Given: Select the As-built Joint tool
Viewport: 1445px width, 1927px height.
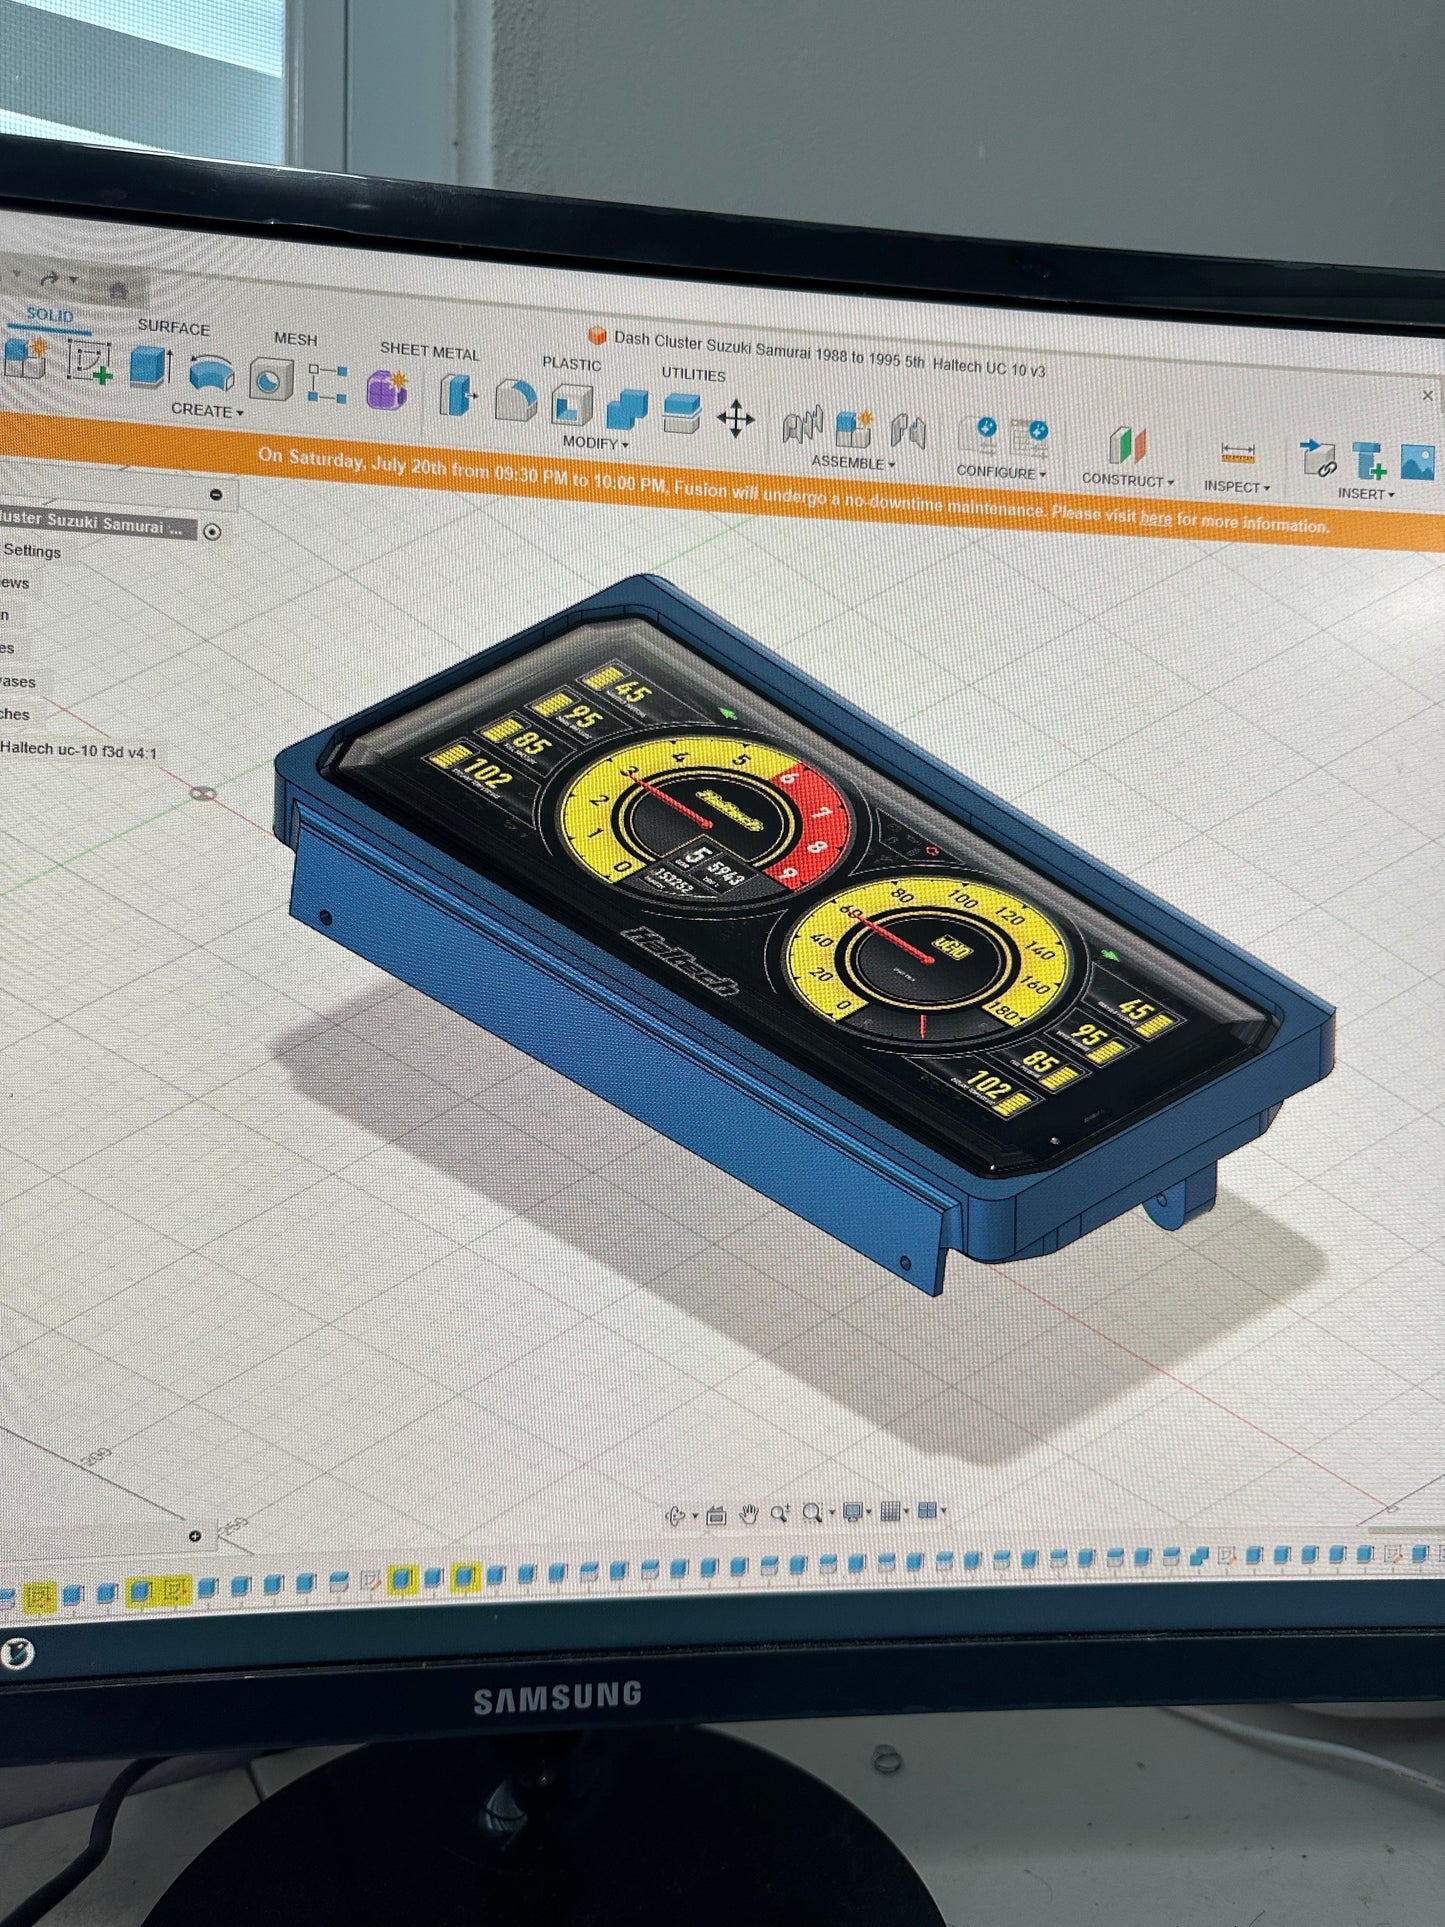Looking at the screenshot, I should point(907,432).
